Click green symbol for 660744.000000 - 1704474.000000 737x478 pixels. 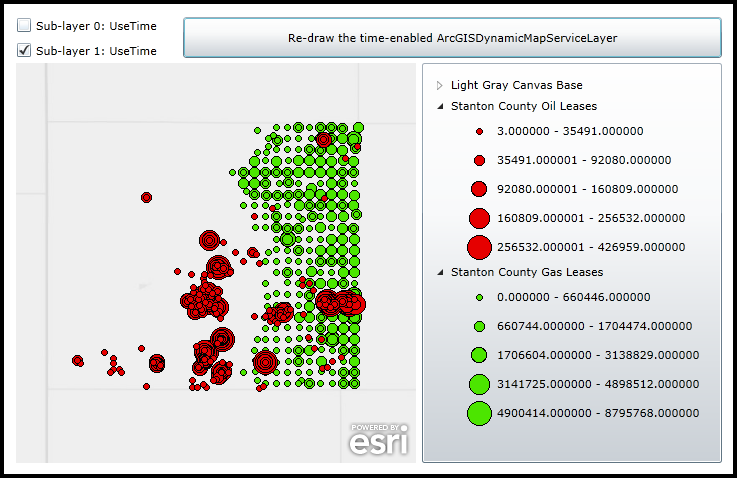point(479,327)
